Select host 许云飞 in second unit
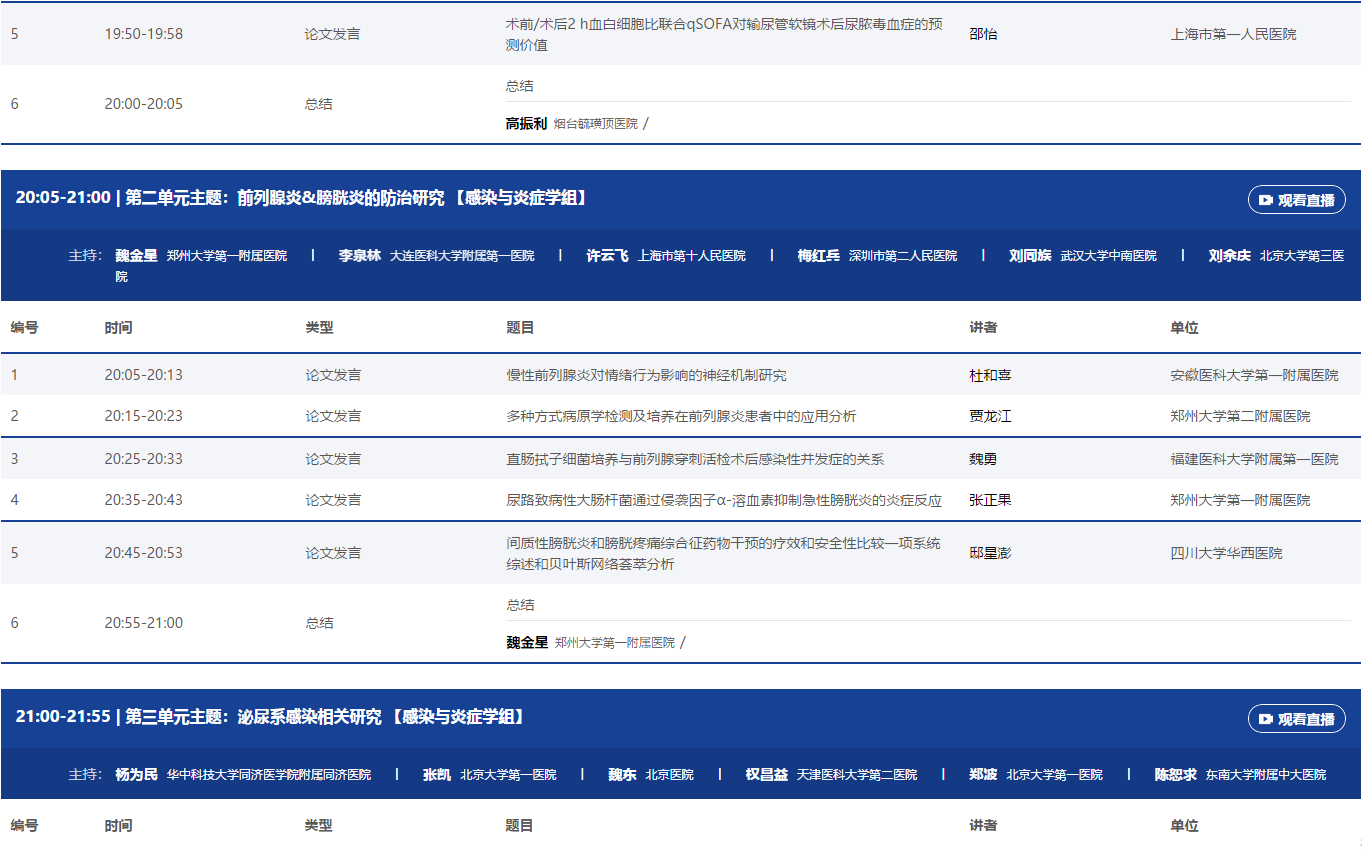Screen dimensions: 1362x850 pyautogui.click(x=608, y=256)
